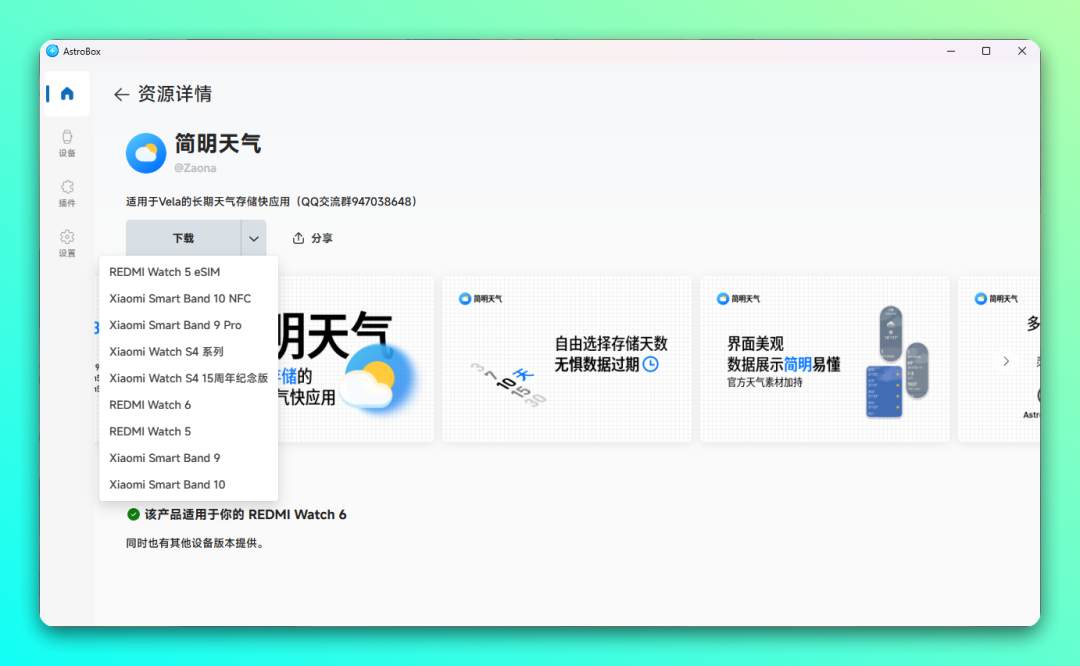Open the 设备 (devices) panel in sidebar
Viewport: 1080px width, 666px height.
[66, 142]
